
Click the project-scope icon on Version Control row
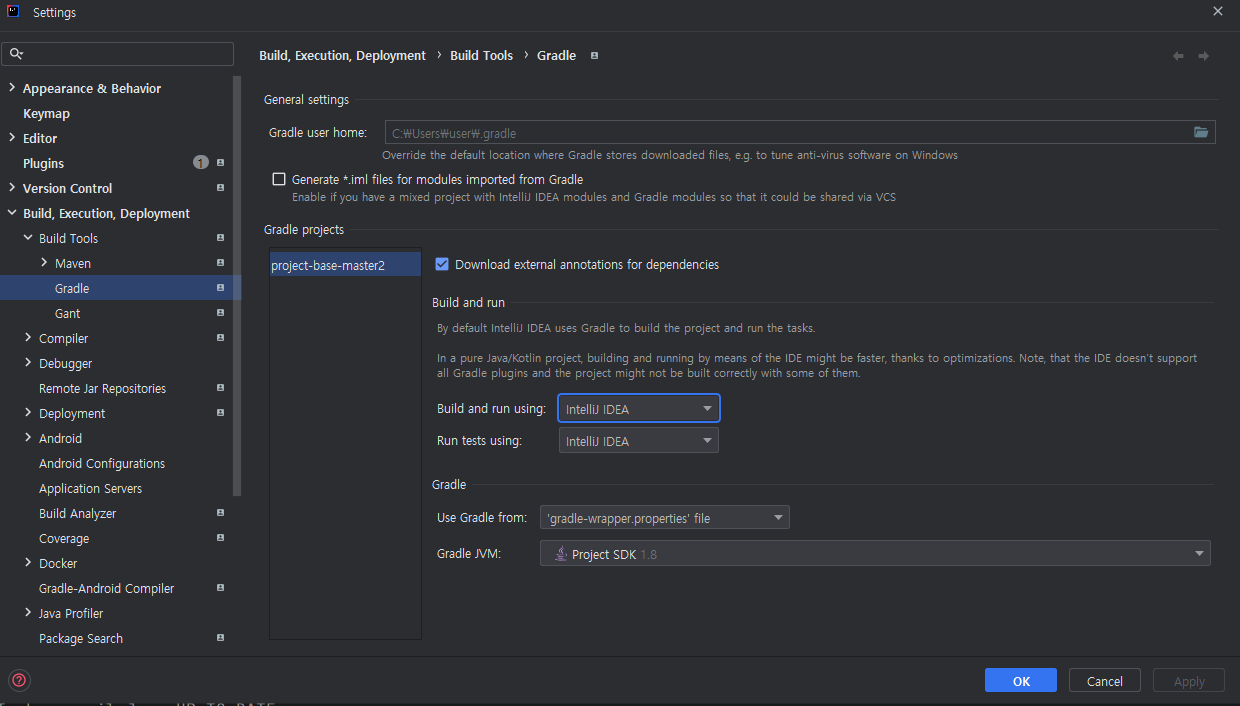pos(220,188)
